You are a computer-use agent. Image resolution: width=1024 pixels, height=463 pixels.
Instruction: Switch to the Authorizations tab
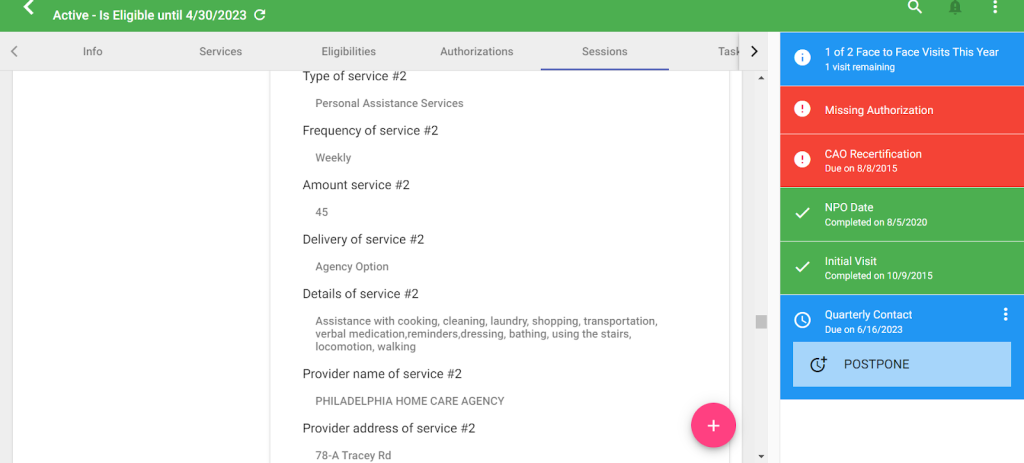point(476,51)
